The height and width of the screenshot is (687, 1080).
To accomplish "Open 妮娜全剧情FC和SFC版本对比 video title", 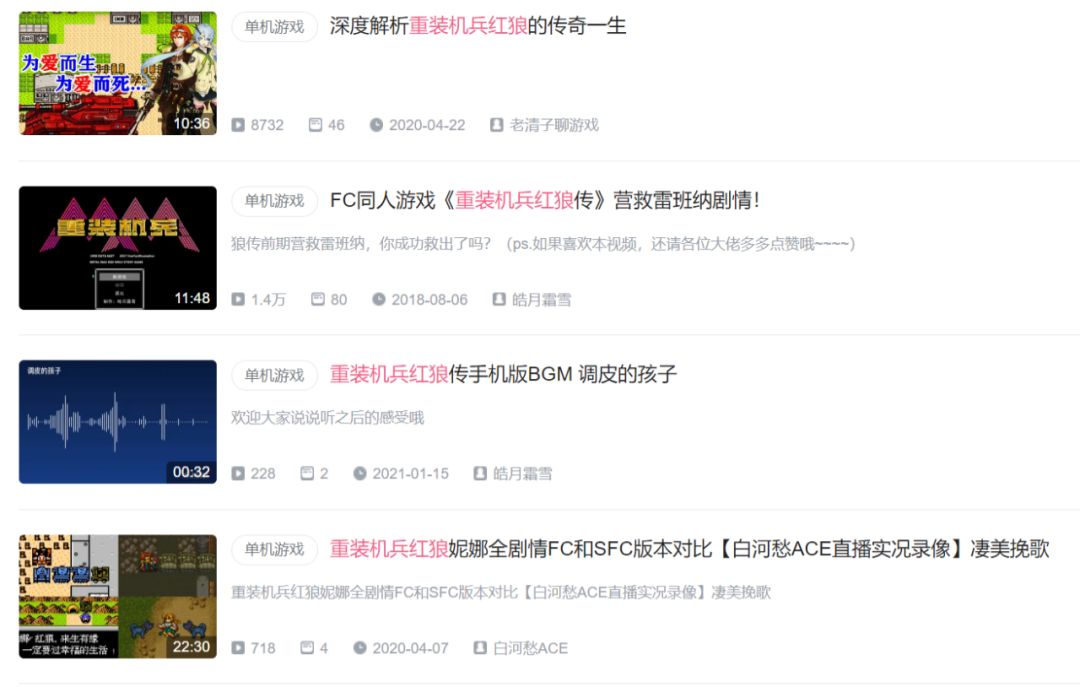I will coord(689,548).
